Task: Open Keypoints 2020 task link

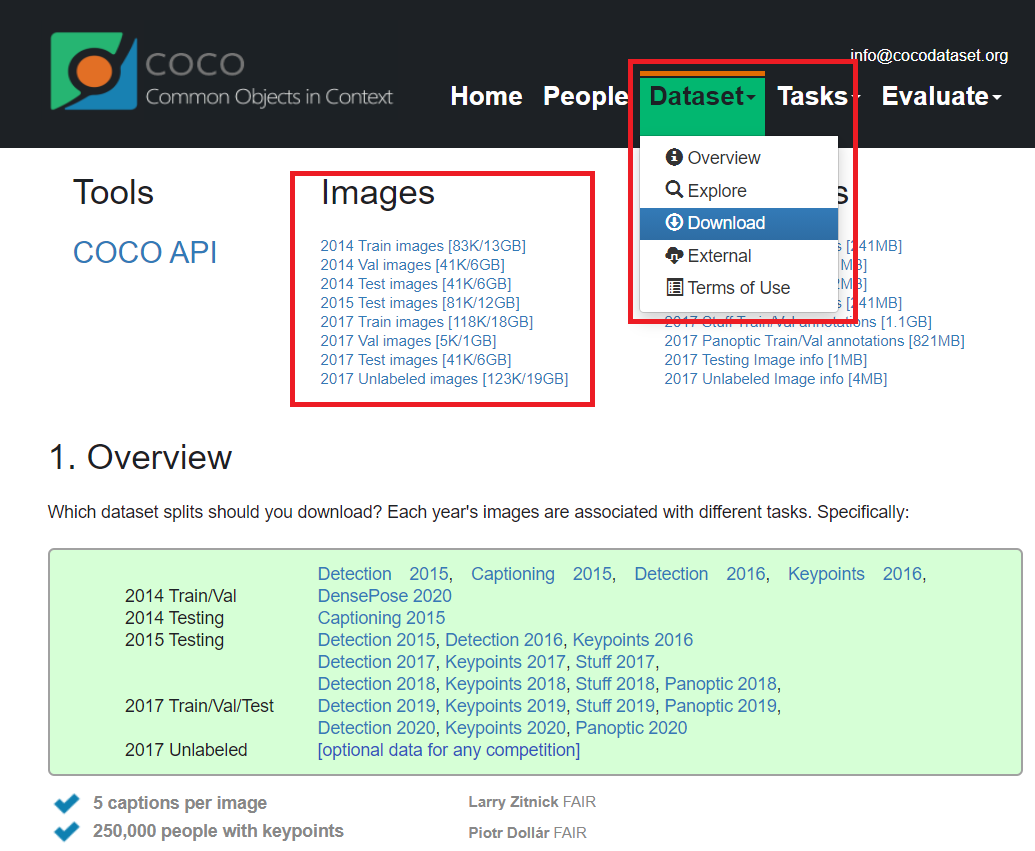Action: tap(506, 728)
